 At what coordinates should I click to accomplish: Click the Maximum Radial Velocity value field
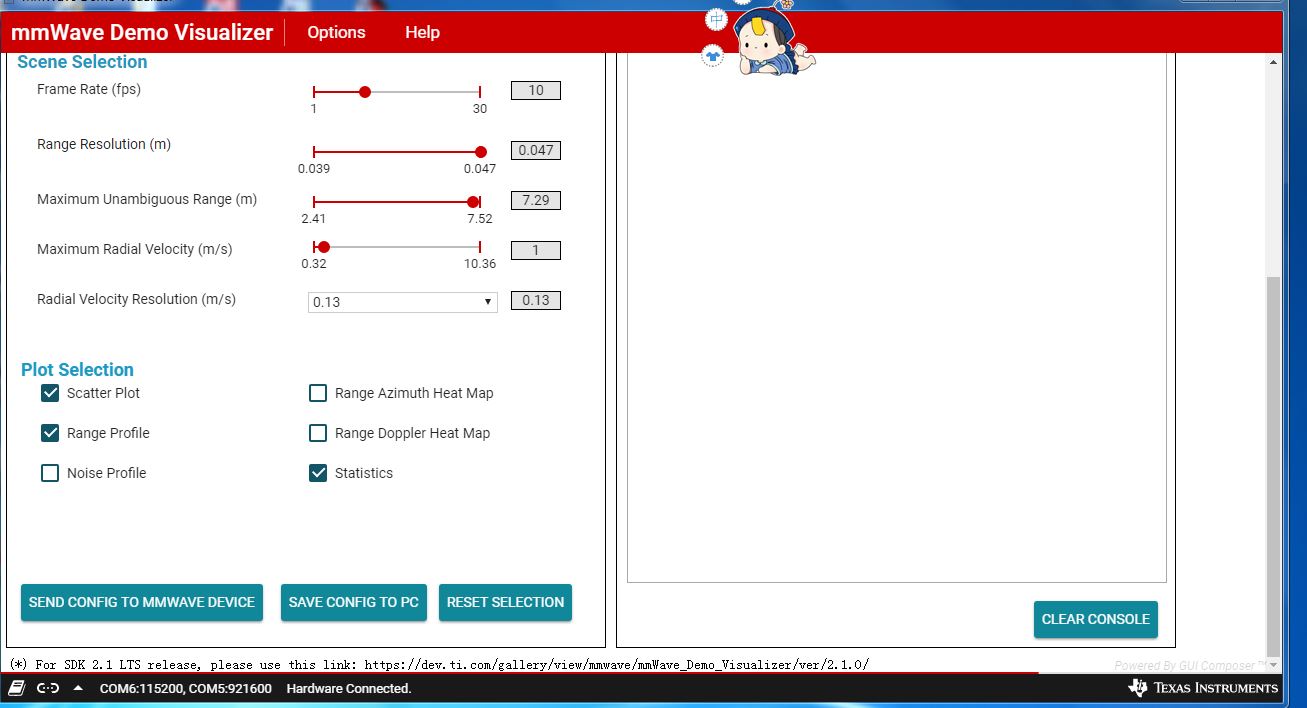[536, 250]
